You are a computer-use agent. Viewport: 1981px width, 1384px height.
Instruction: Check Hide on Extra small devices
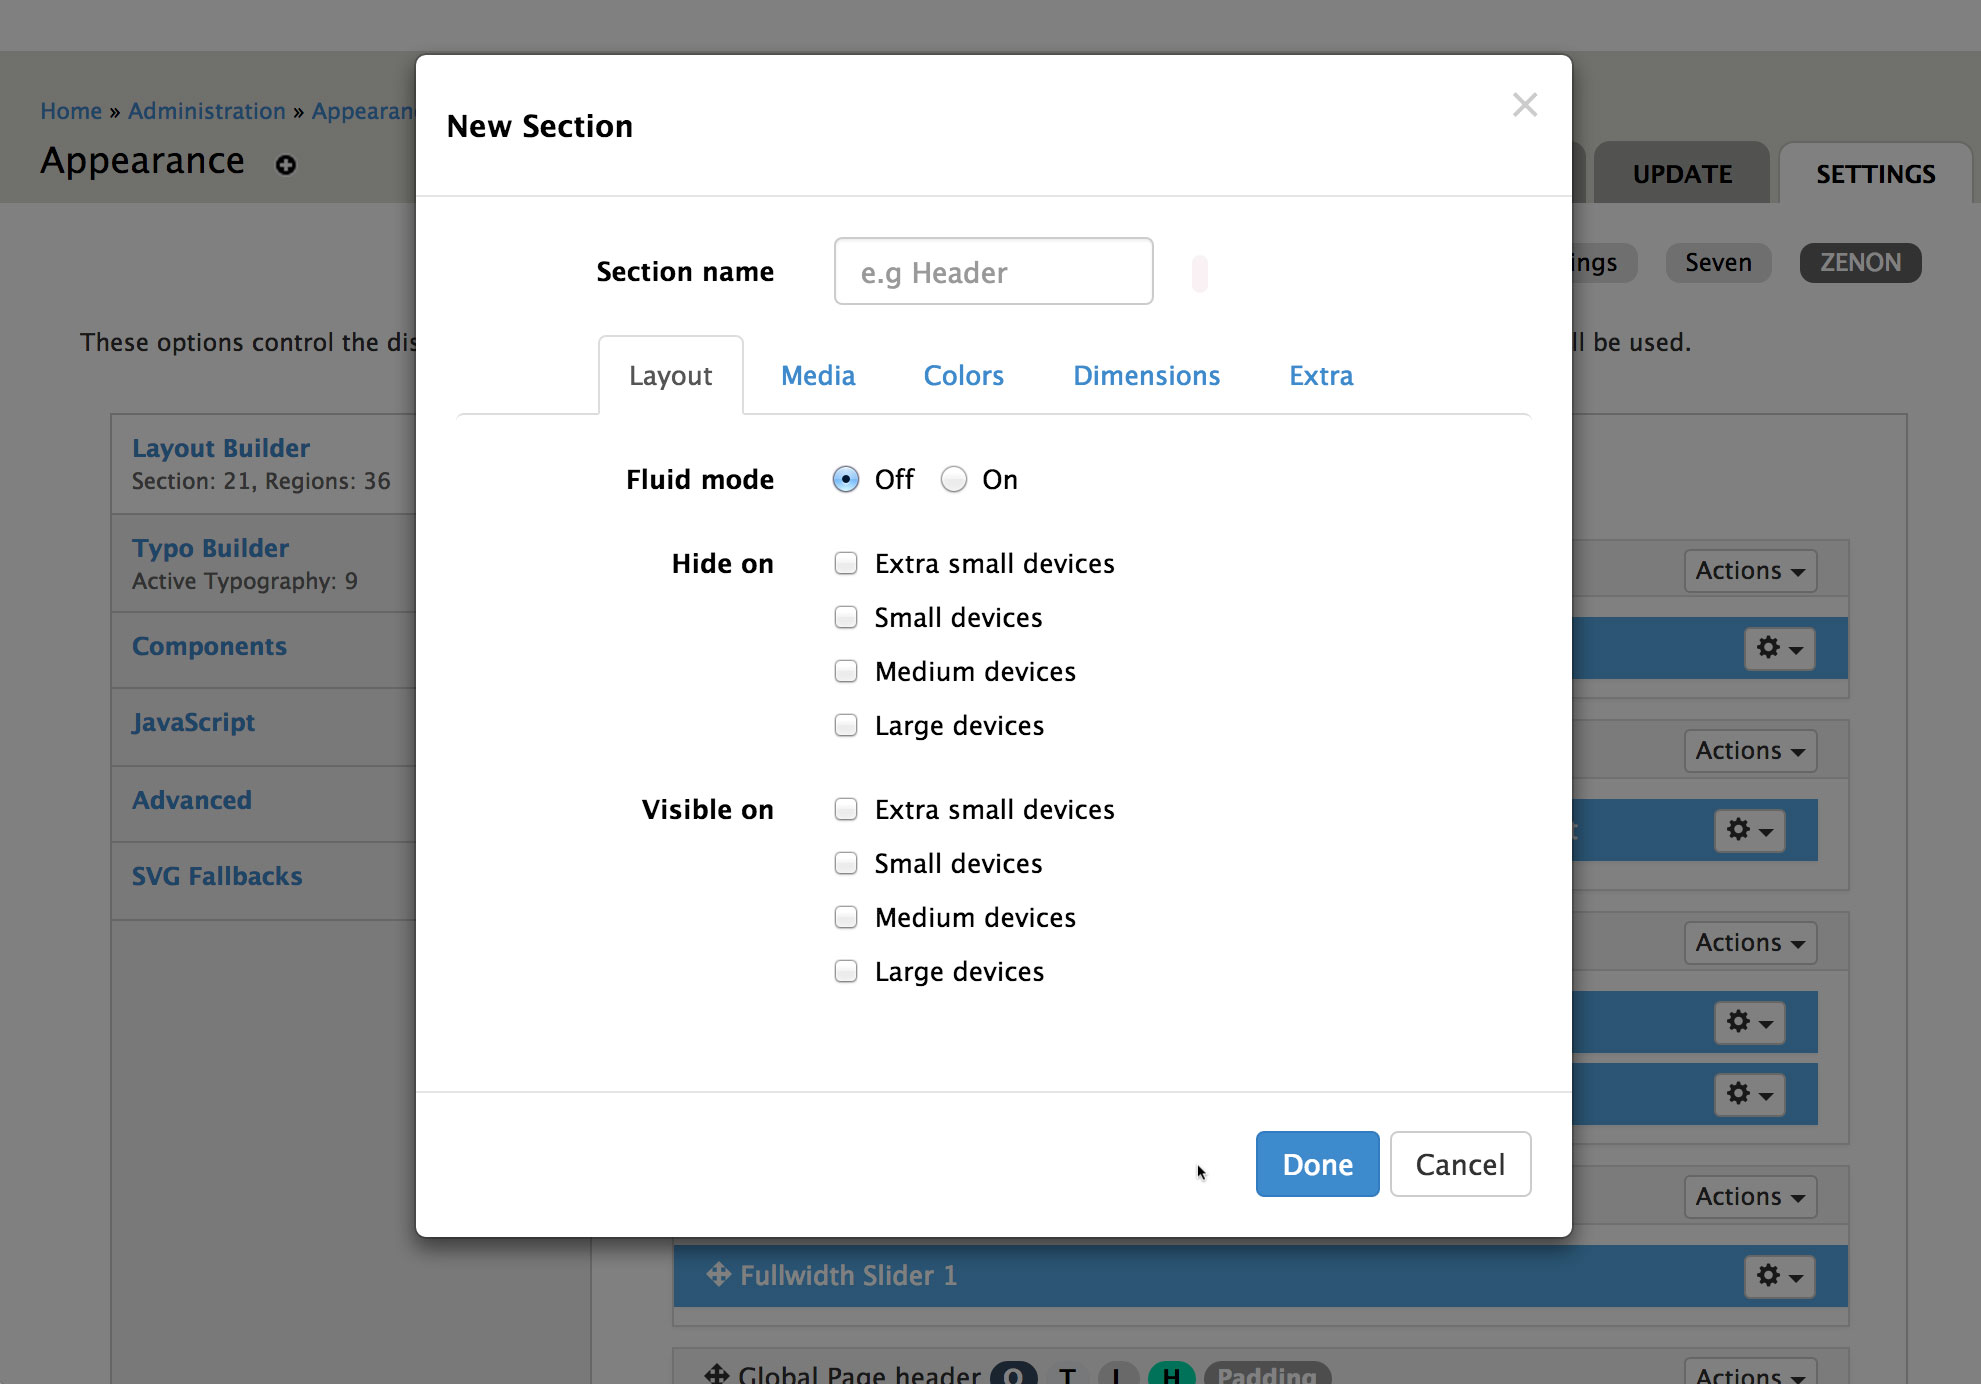(x=846, y=564)
